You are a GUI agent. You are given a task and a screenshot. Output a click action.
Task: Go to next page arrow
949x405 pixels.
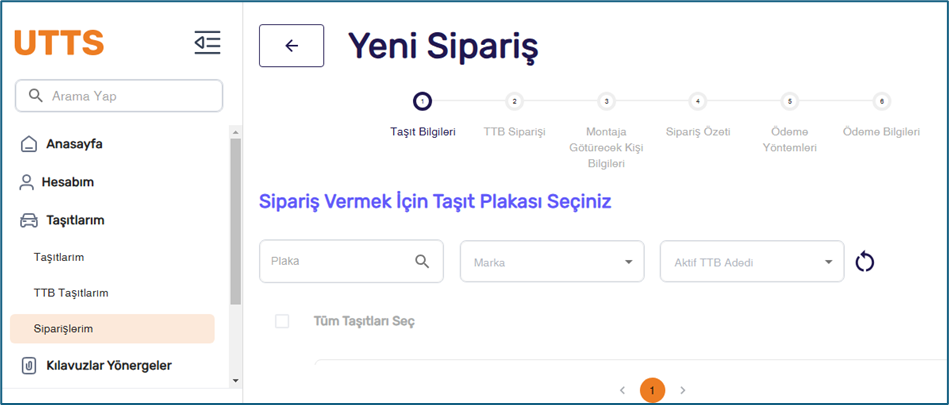tap(683, 390)
